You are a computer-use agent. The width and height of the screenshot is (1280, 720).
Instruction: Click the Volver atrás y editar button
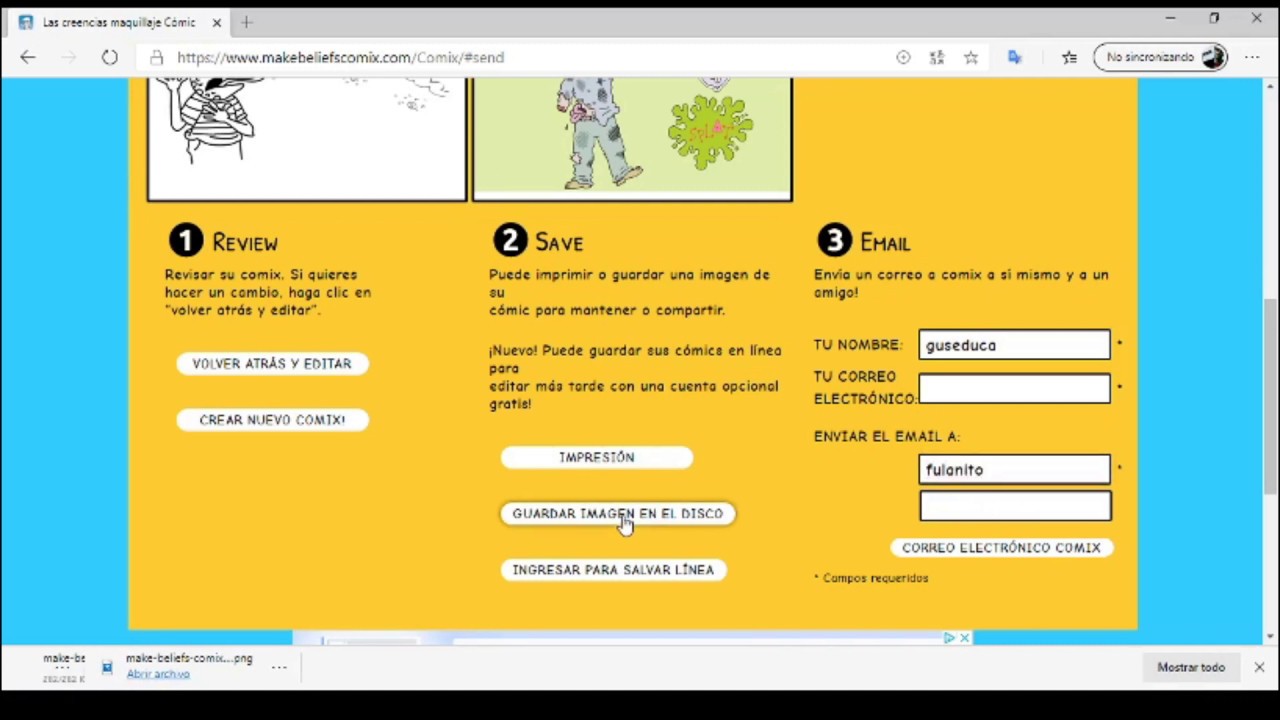[272, 364]
